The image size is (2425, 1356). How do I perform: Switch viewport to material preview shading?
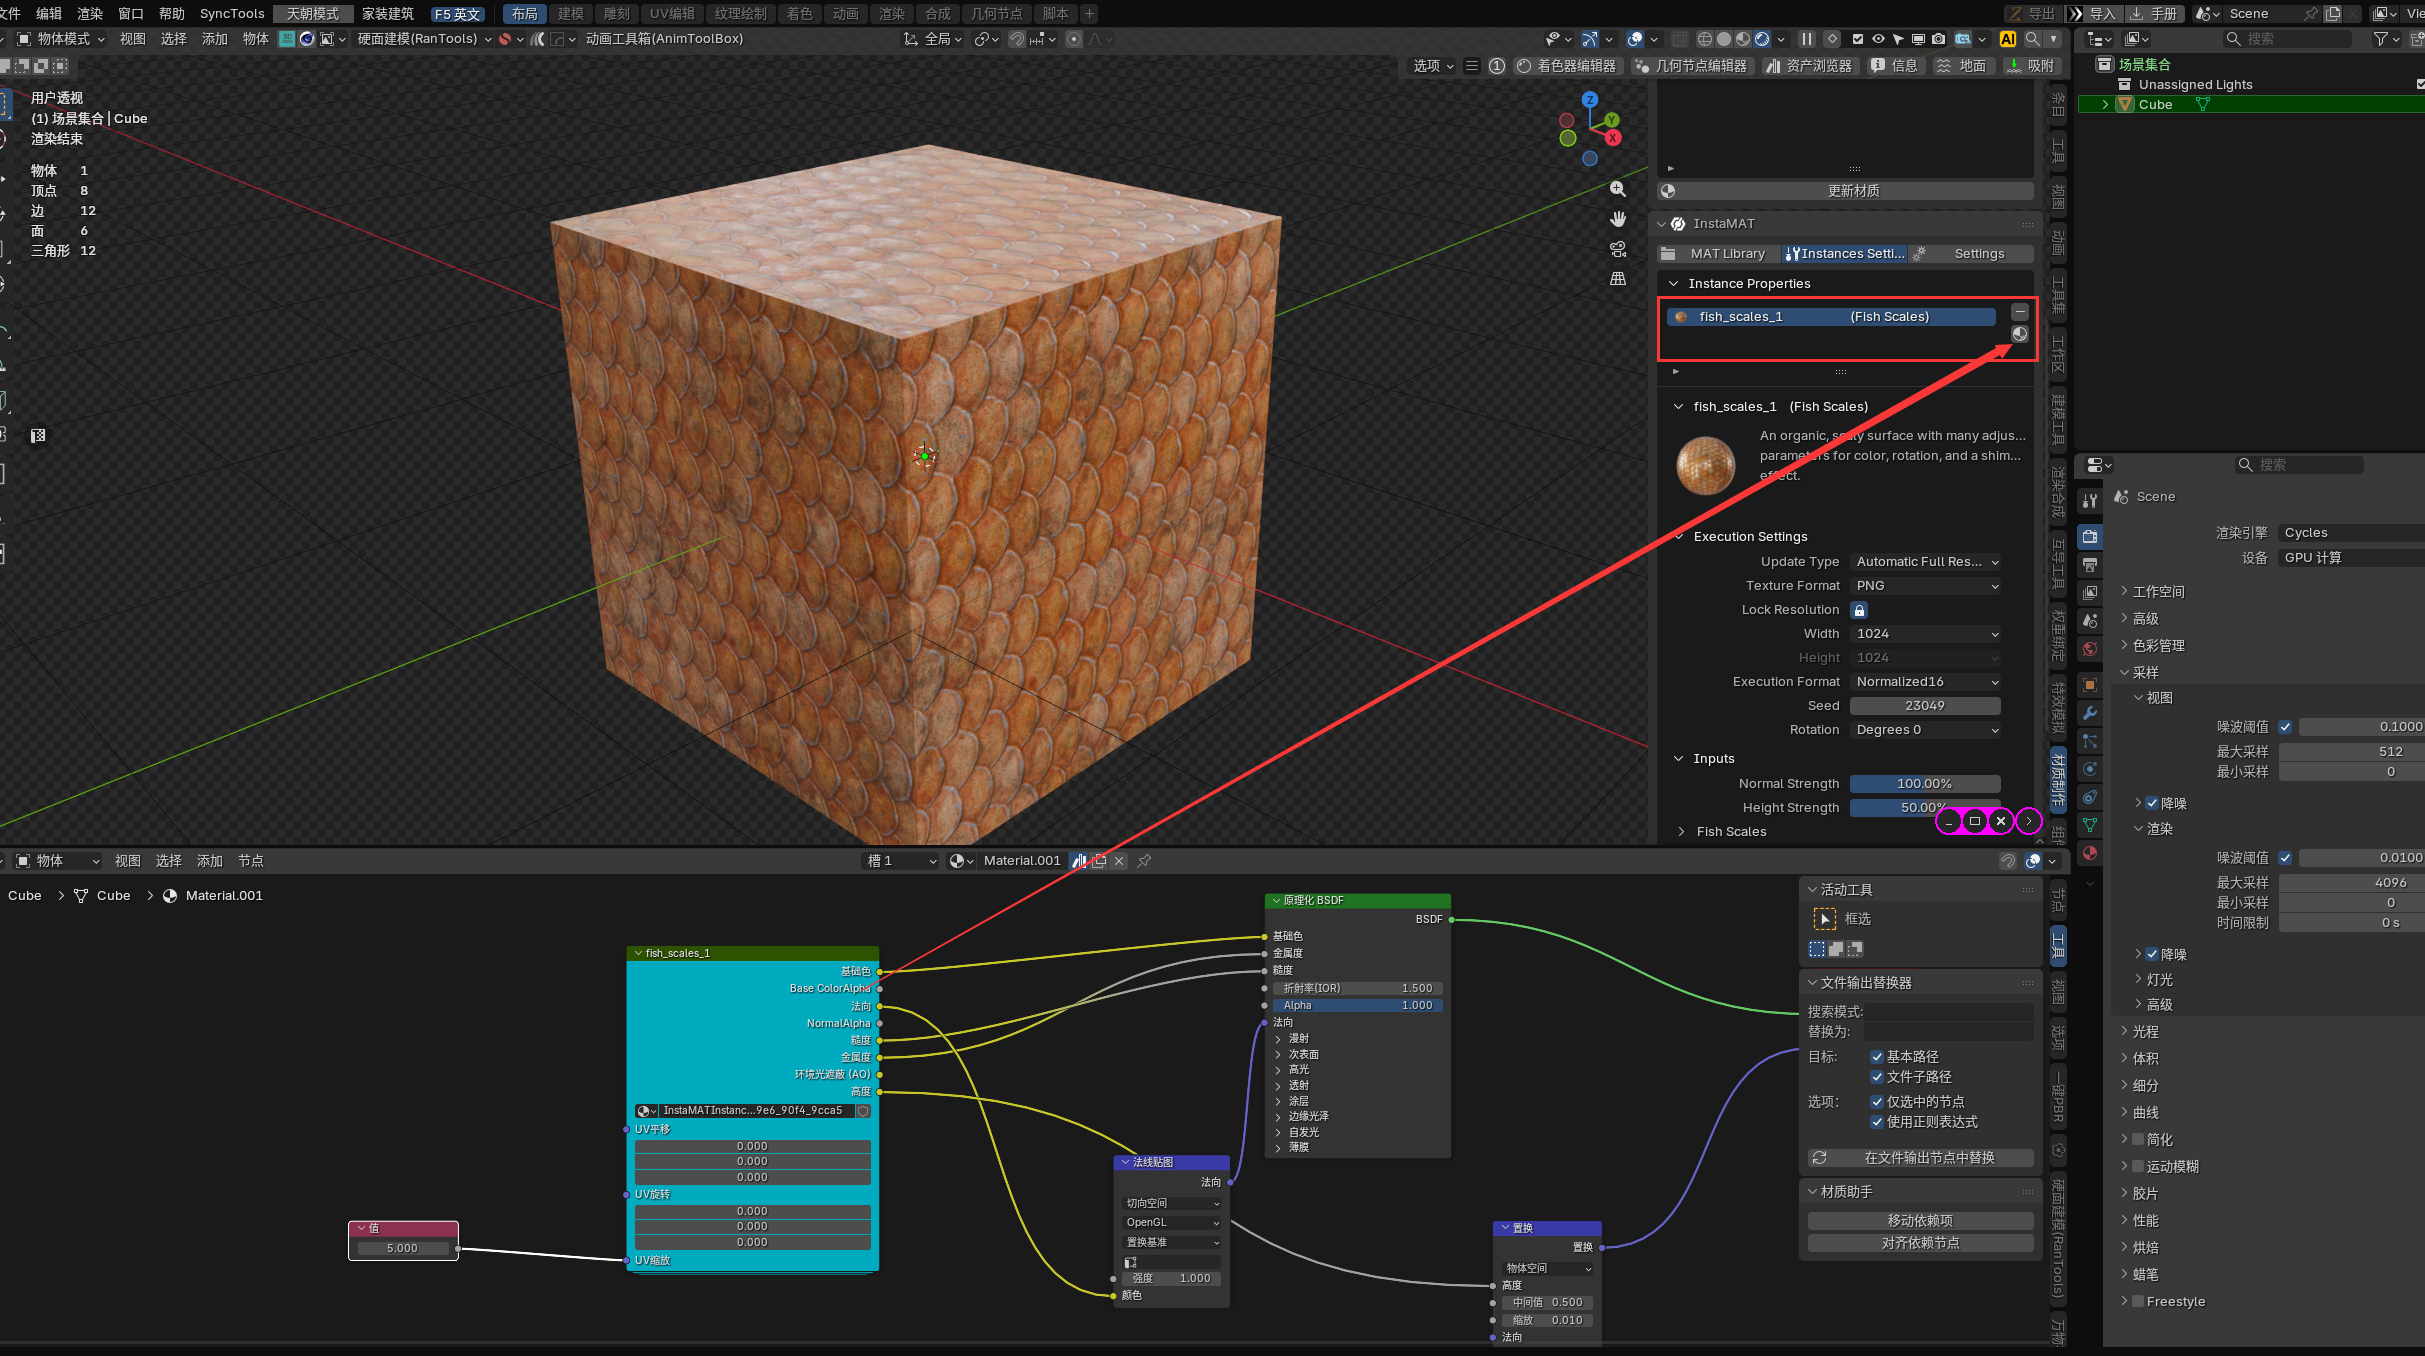pos(1743,39)
